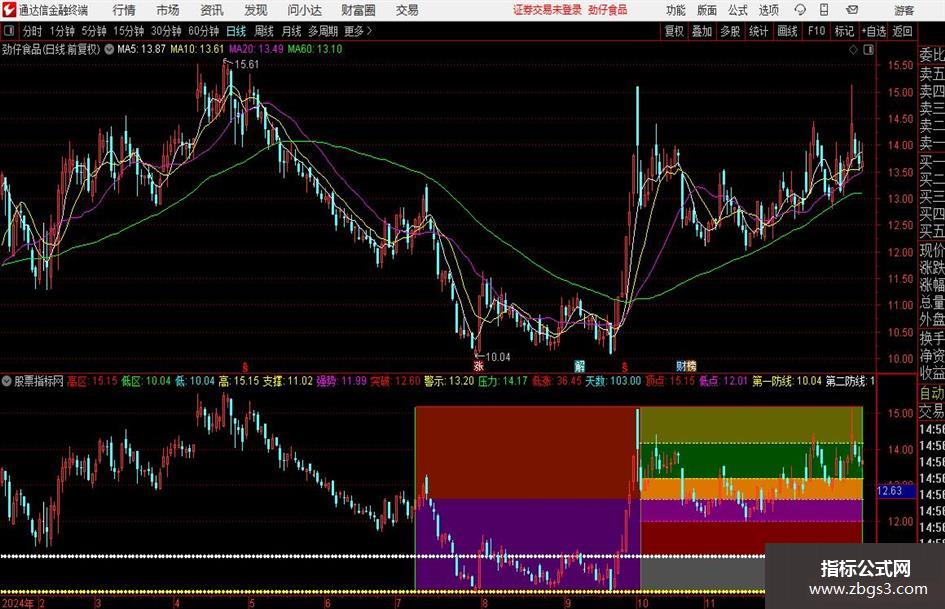Screen dimensions: 945x609
Task: Select the 日线 daily period tab
Action: point(236,31)
